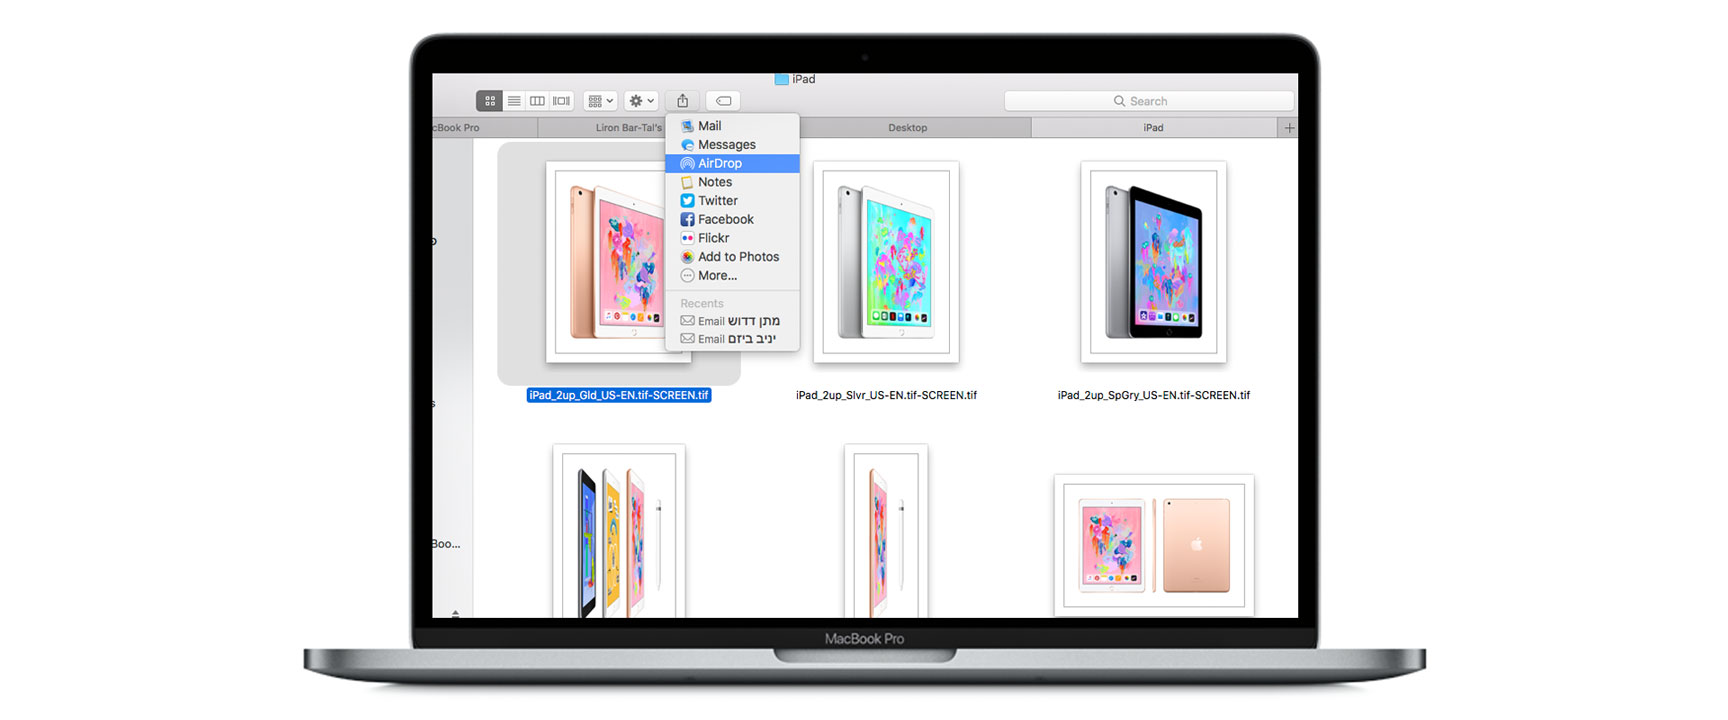Choose Add to Photos
The image size is (1728, 720).
732,257
